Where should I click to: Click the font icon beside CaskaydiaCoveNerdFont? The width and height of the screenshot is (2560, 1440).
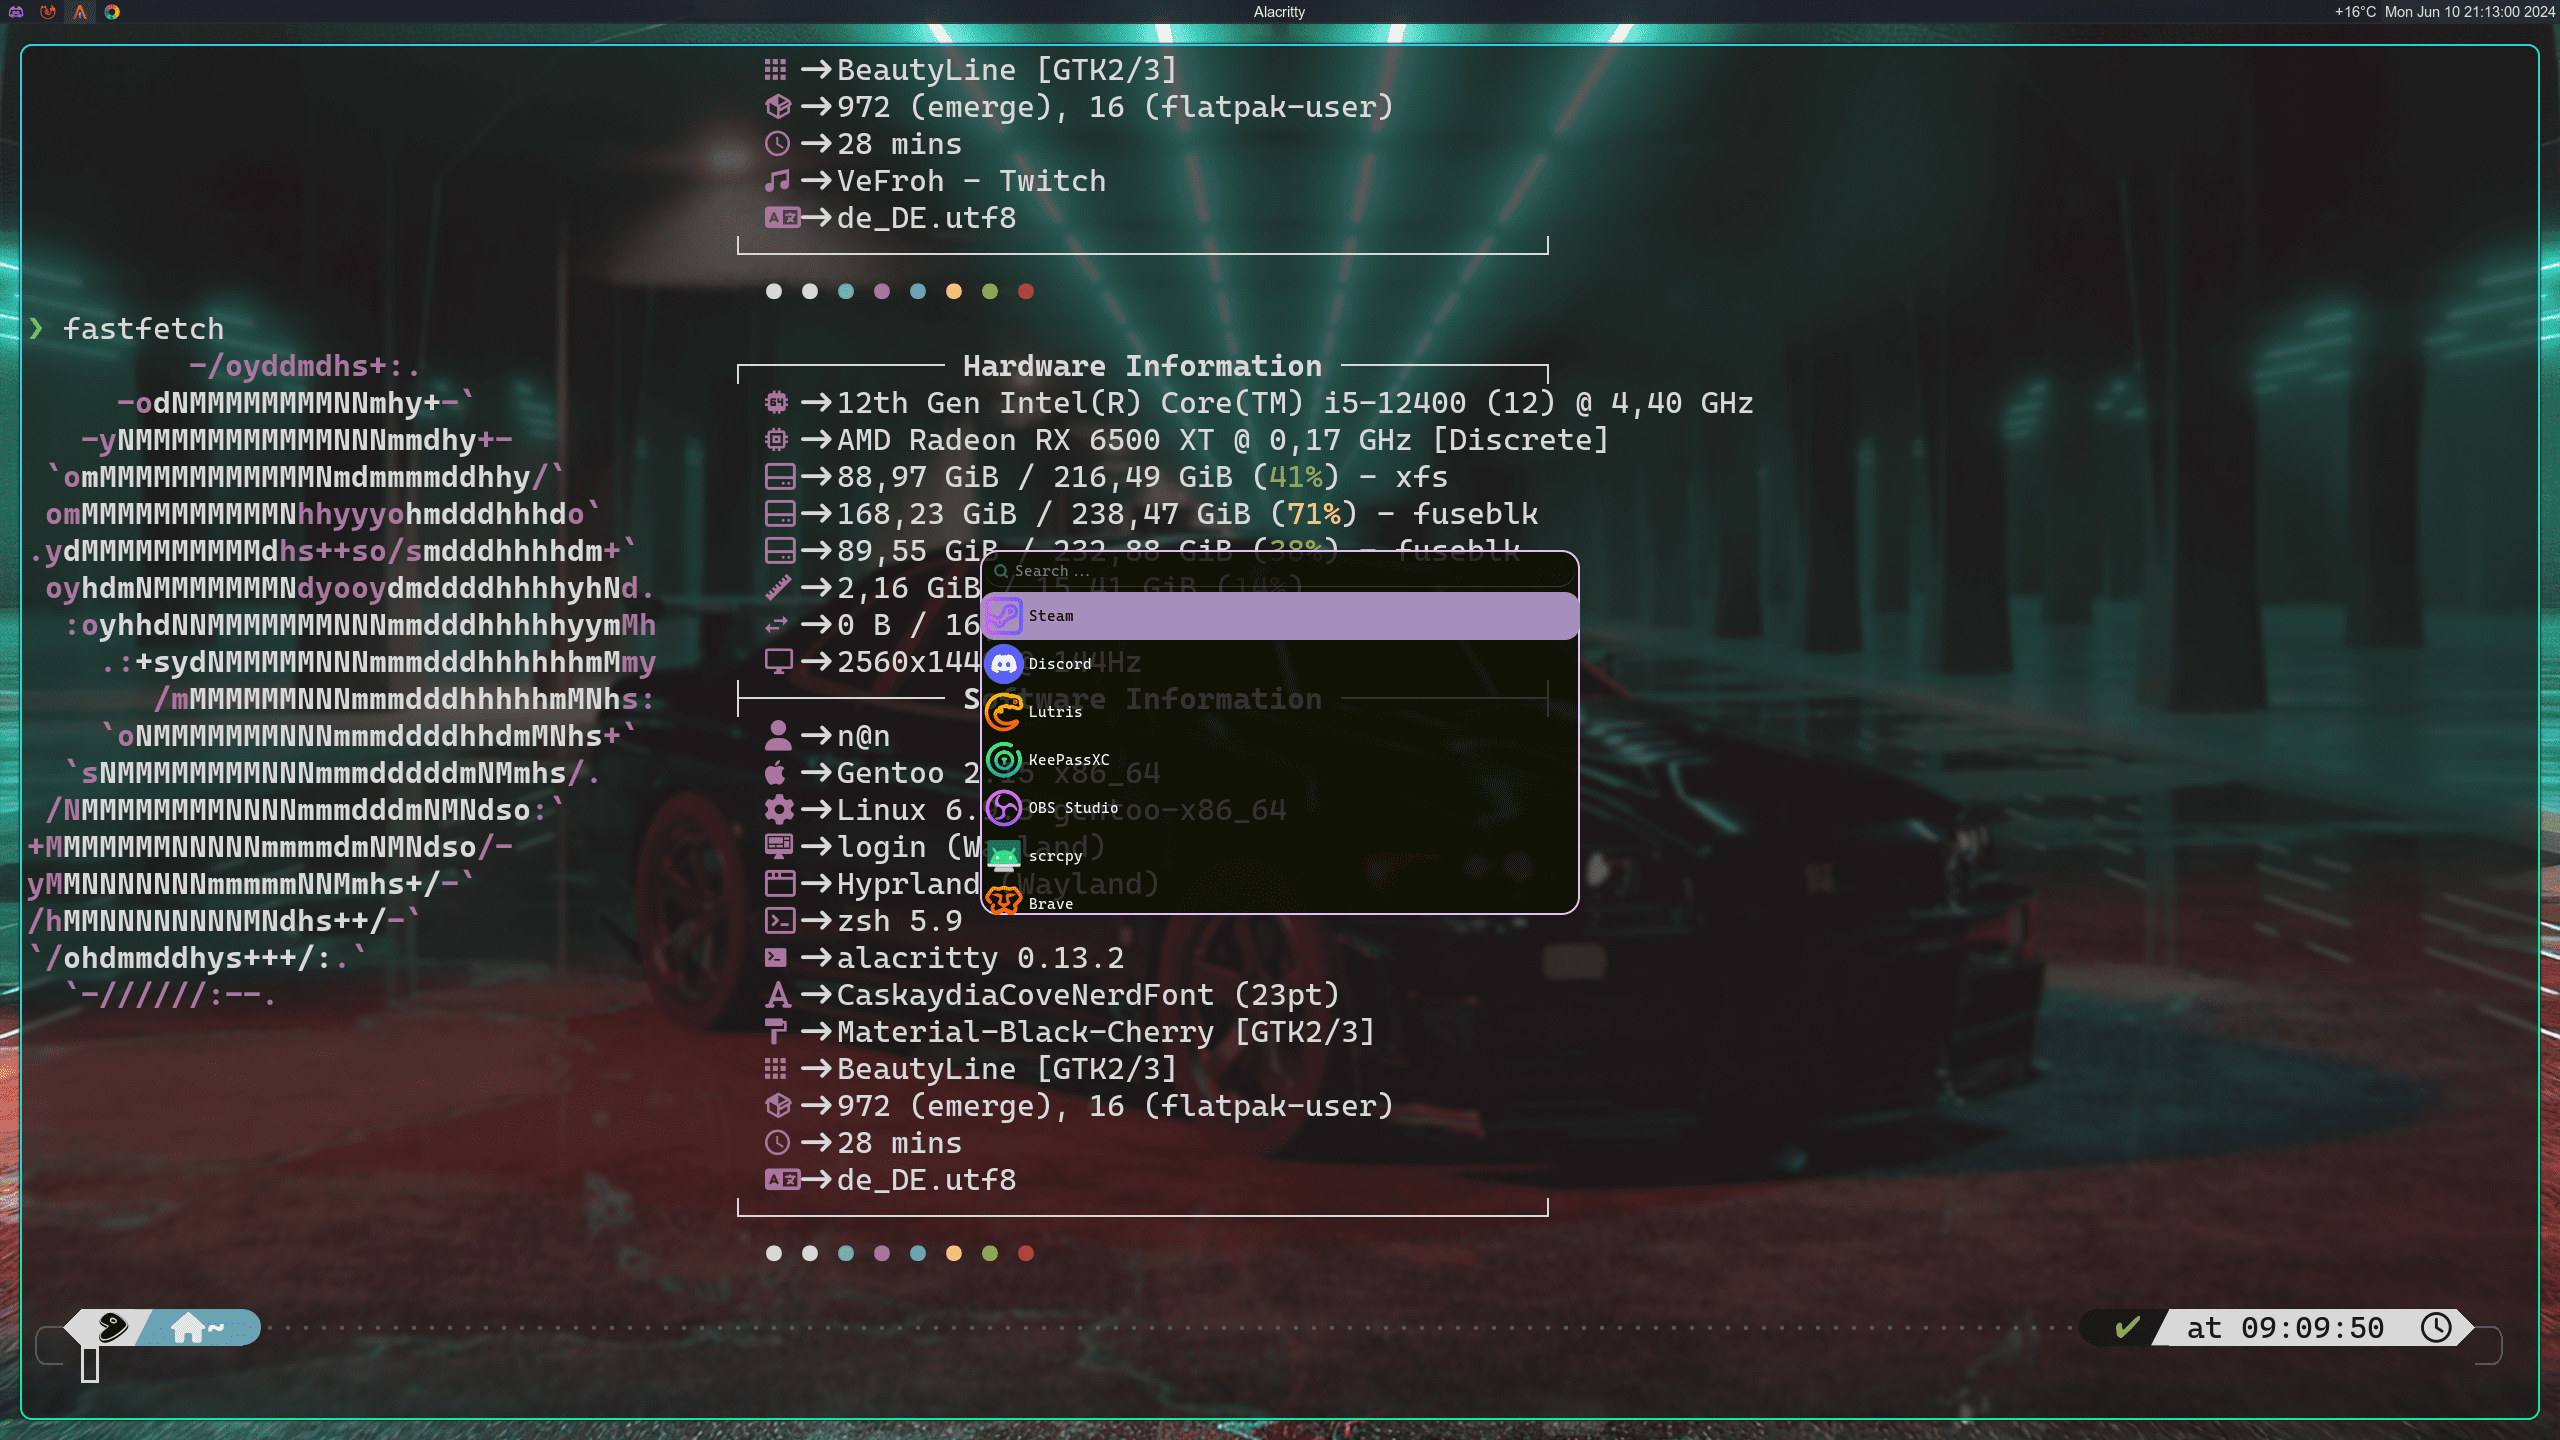coord(778,995)
